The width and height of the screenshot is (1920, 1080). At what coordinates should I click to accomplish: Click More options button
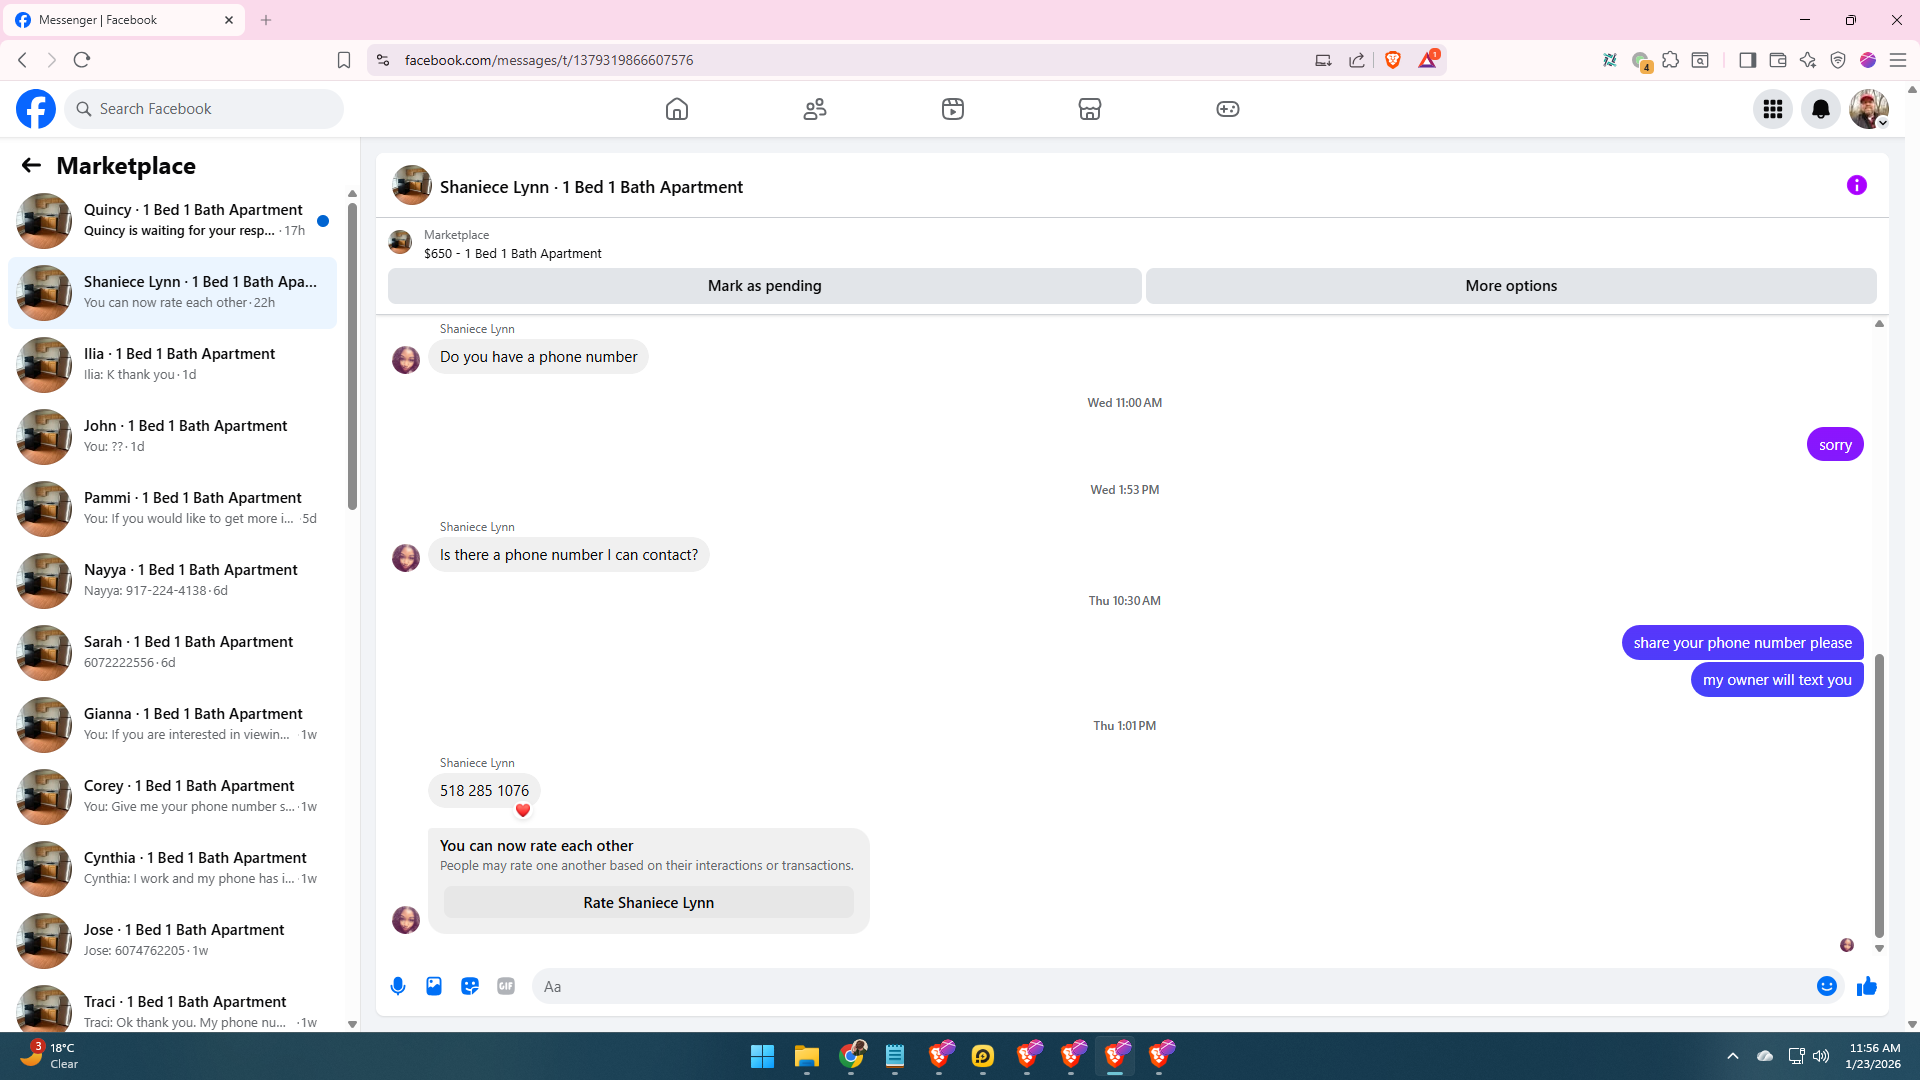[x=1510, y=286]
